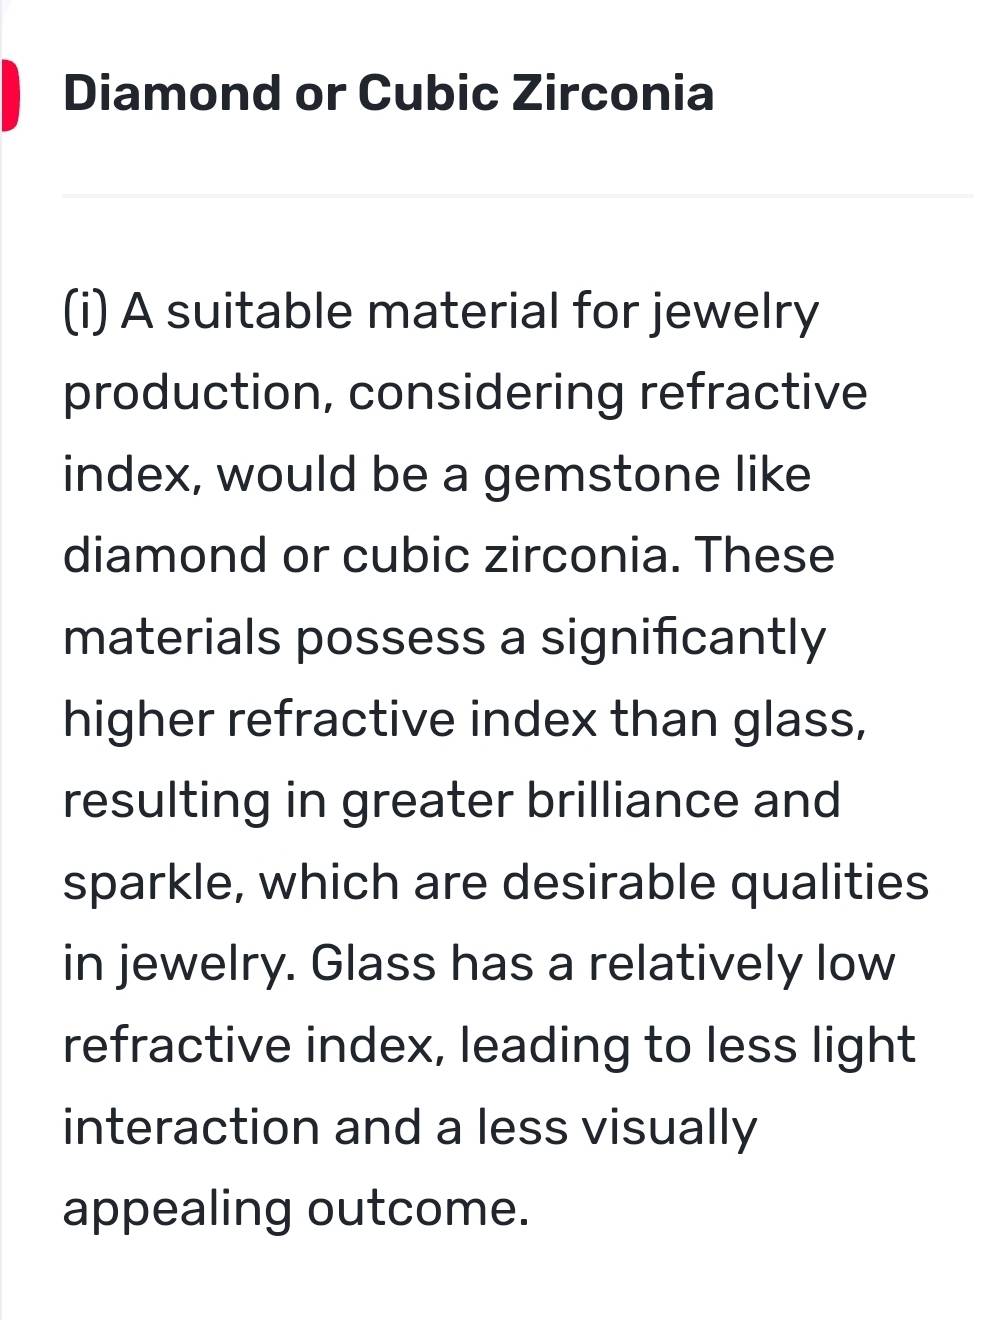
Task: Click the "Diamond or Cubic Zirconia" heading
Action: (388, 94)
